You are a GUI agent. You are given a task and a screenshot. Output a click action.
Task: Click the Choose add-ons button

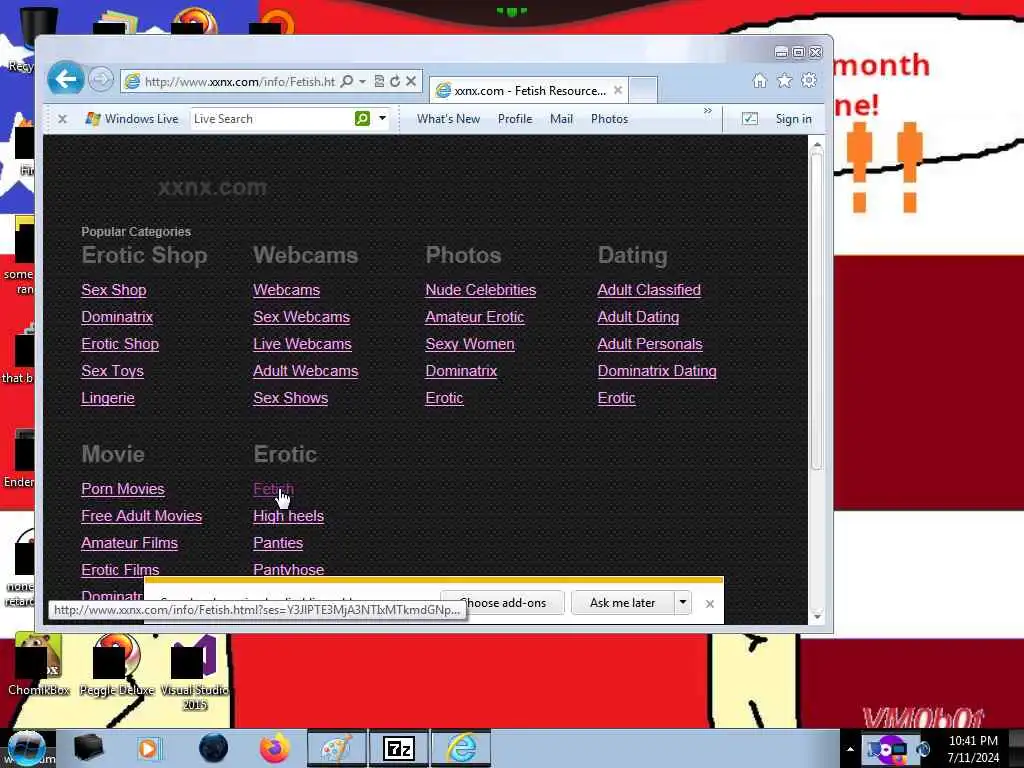pos(503,602)
